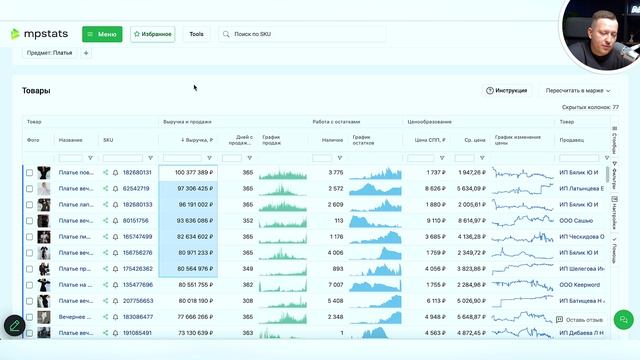640x360 pixels.
Task: Click the table vertical scrollbar handle
Action: point(608,175)
